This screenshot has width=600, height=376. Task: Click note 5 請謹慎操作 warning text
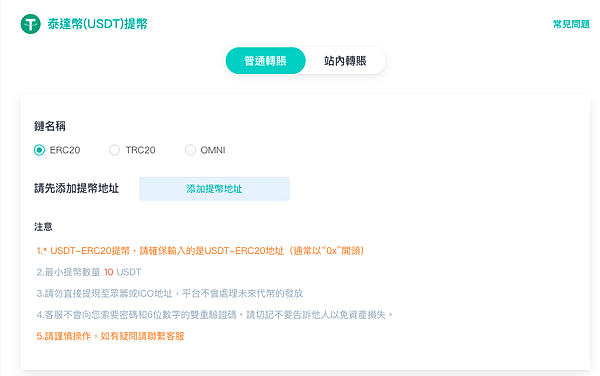(110, 336)
